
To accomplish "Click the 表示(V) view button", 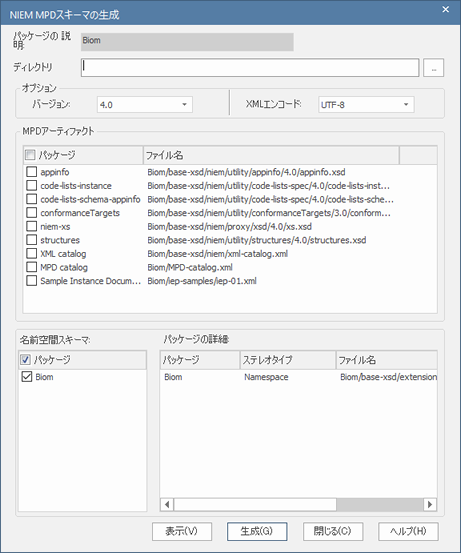I will point(182,531).
